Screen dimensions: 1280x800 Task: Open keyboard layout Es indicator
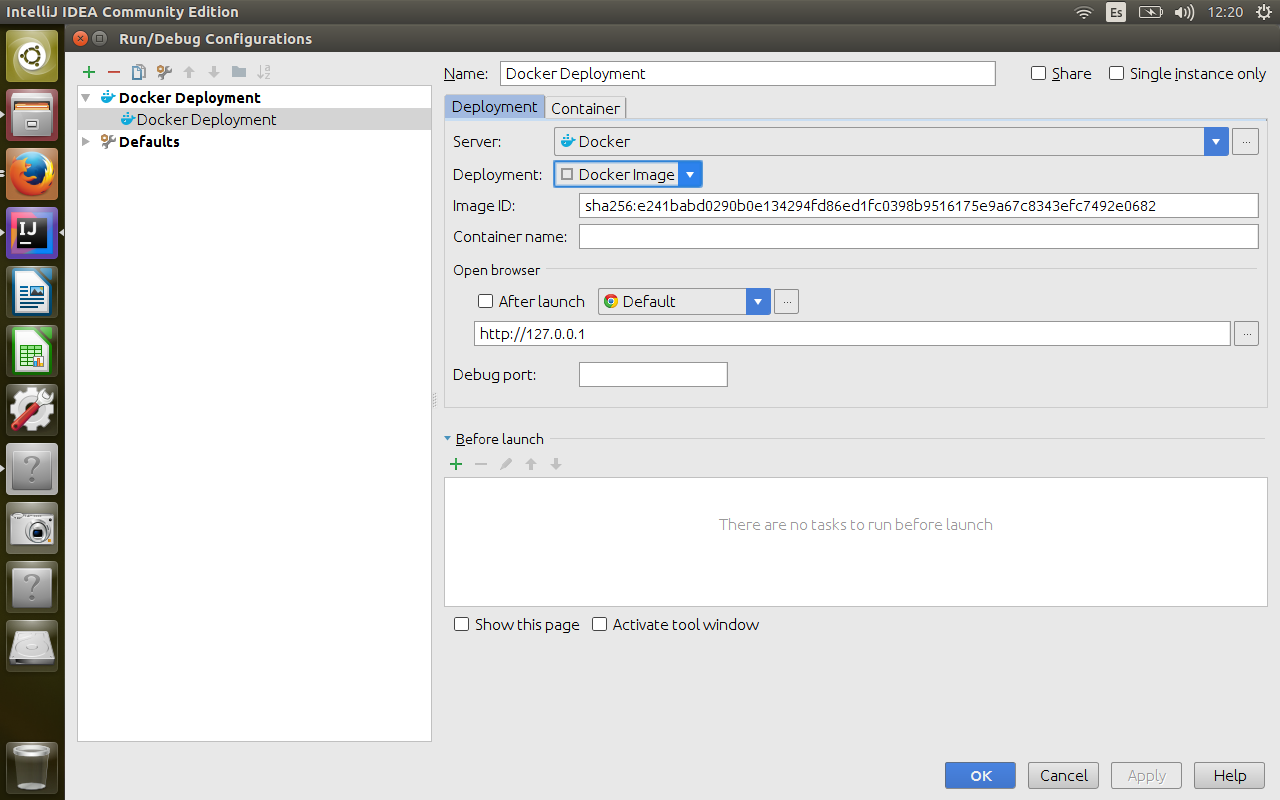pos(1116,12)
